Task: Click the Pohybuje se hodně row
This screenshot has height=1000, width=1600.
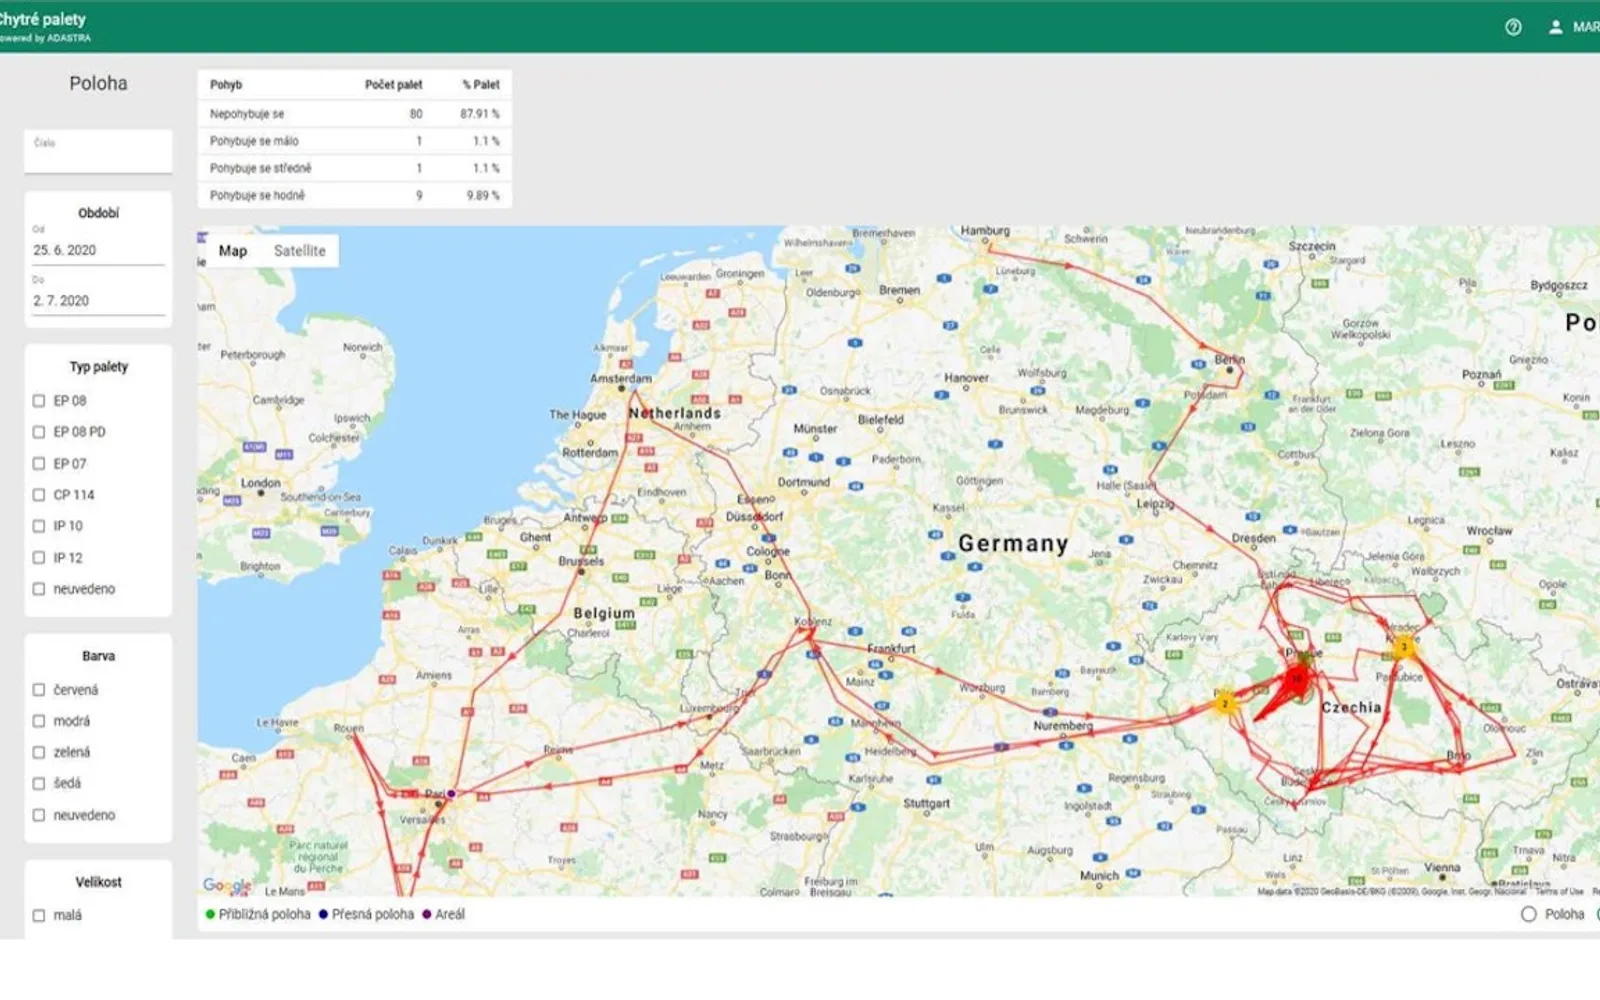Action: point(355,195)
